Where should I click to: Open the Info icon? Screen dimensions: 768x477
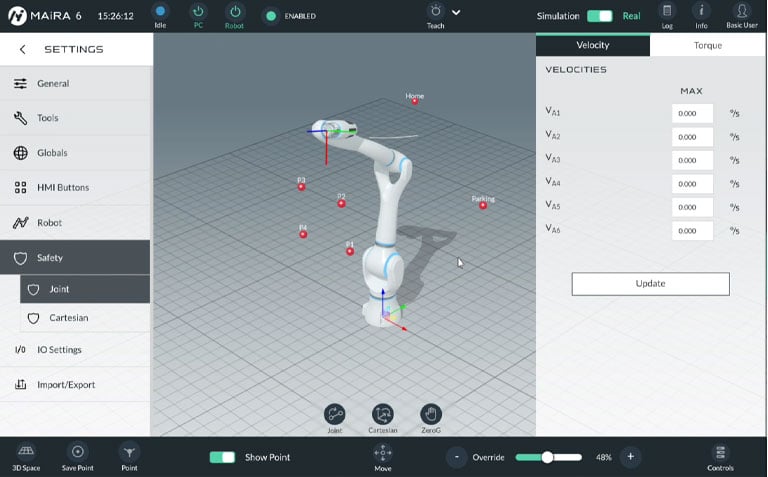[701, 12]
